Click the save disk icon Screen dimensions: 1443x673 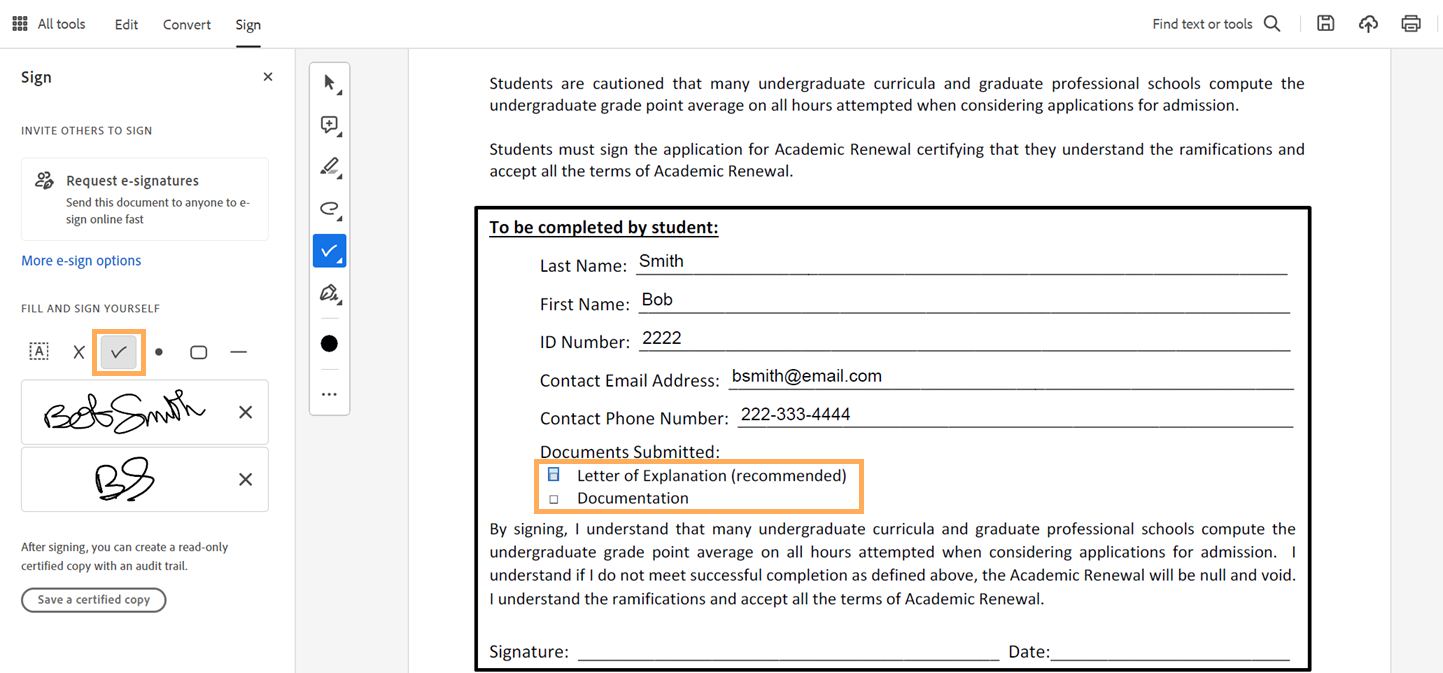(1325, 24)
